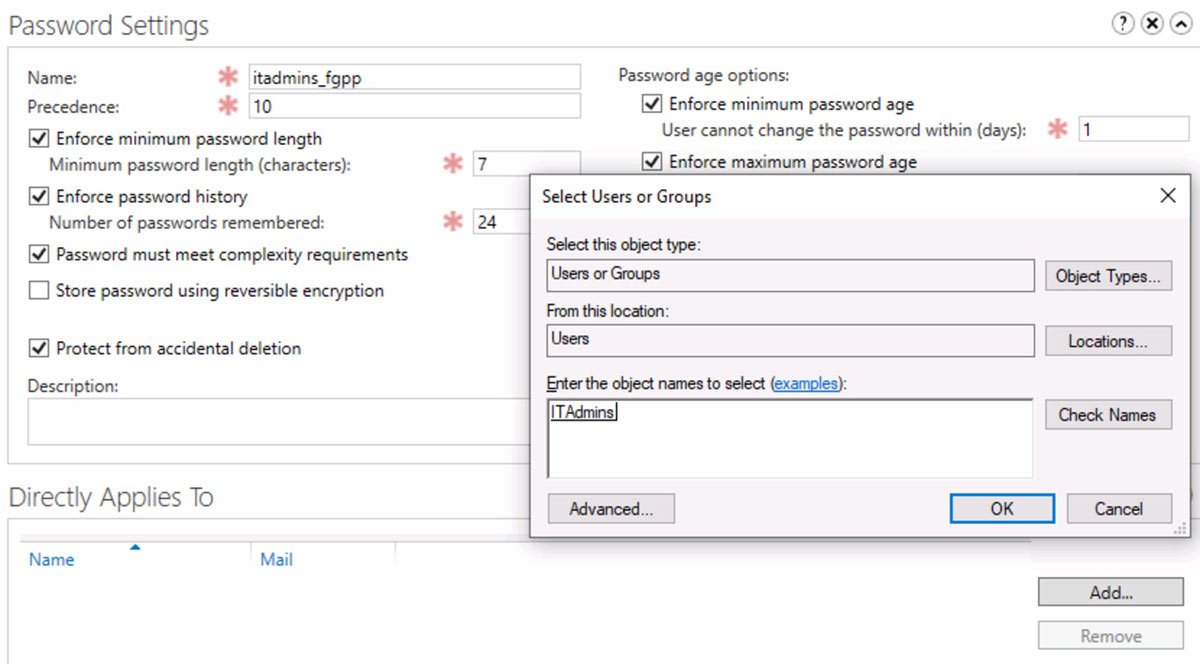Image resolution: width=1200 pixels, height=664 pixels.
Task: Confirm selection with OK button
Action: point(1001,509)
